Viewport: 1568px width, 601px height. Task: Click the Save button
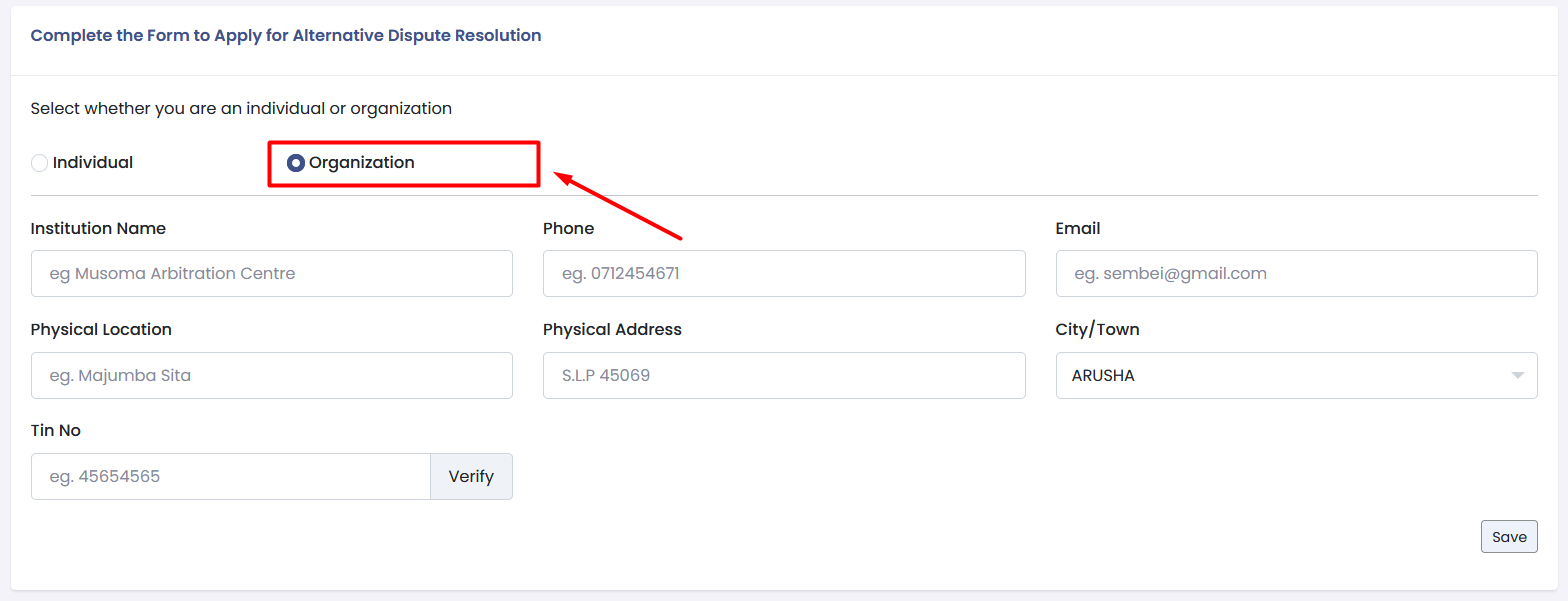1508,536
